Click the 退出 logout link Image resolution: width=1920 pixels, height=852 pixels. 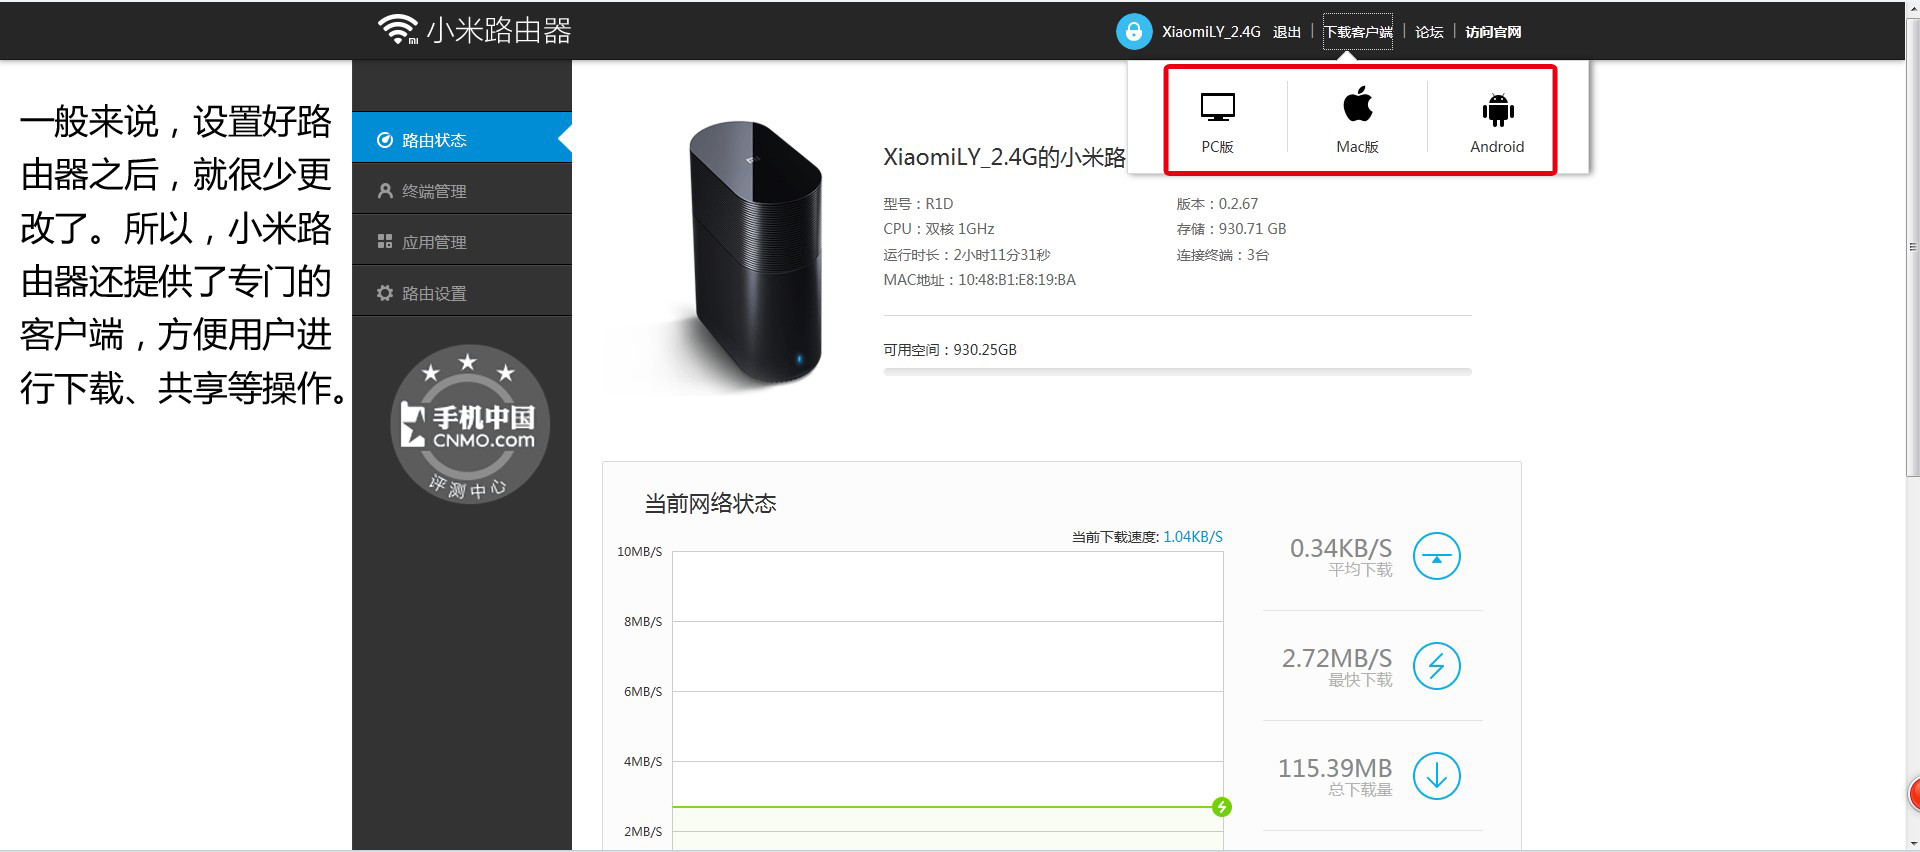[x=1287, y=32]
